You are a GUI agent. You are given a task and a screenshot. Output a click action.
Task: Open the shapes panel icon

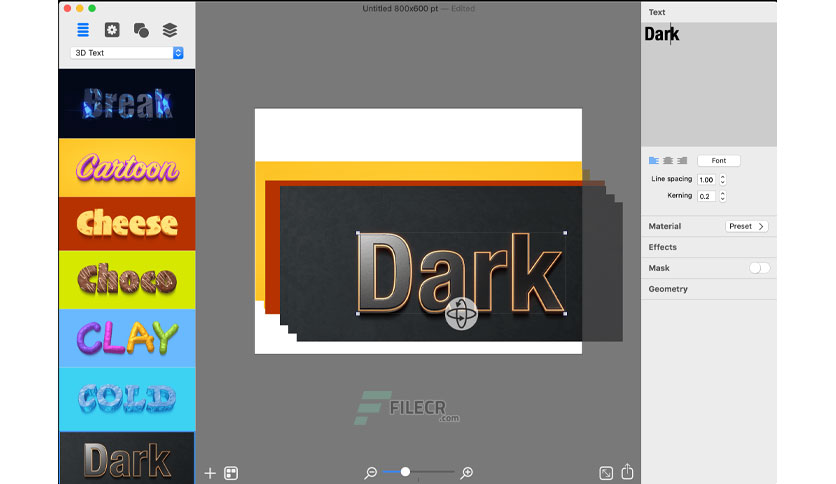pos(141,30)
